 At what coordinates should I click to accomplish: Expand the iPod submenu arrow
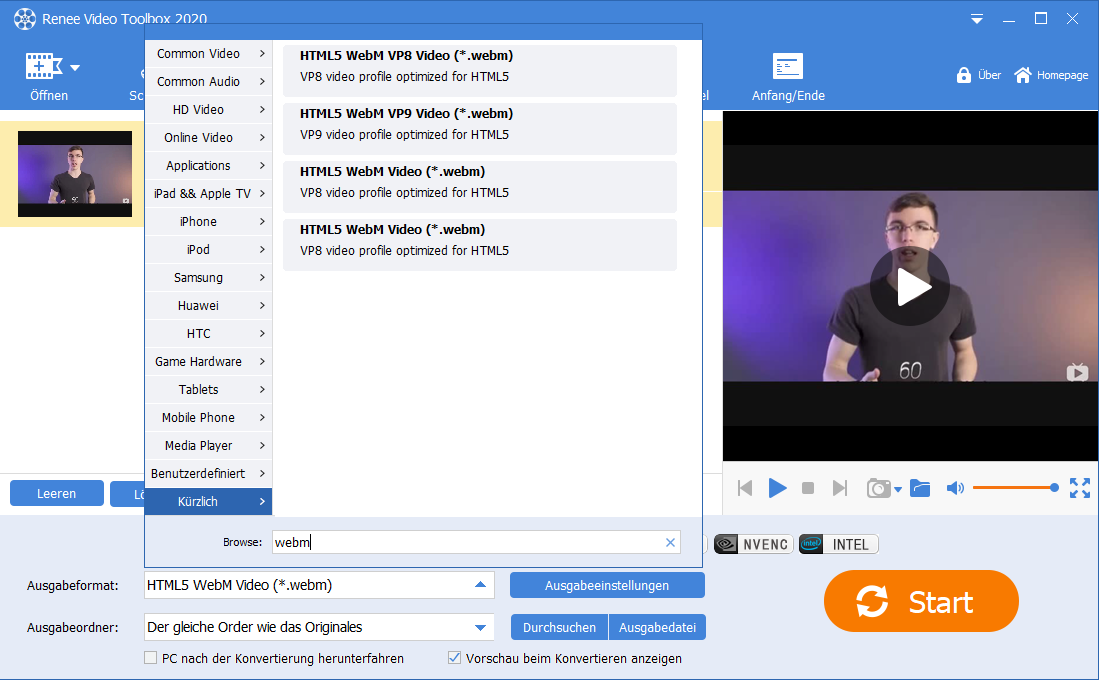pos(262,250)
